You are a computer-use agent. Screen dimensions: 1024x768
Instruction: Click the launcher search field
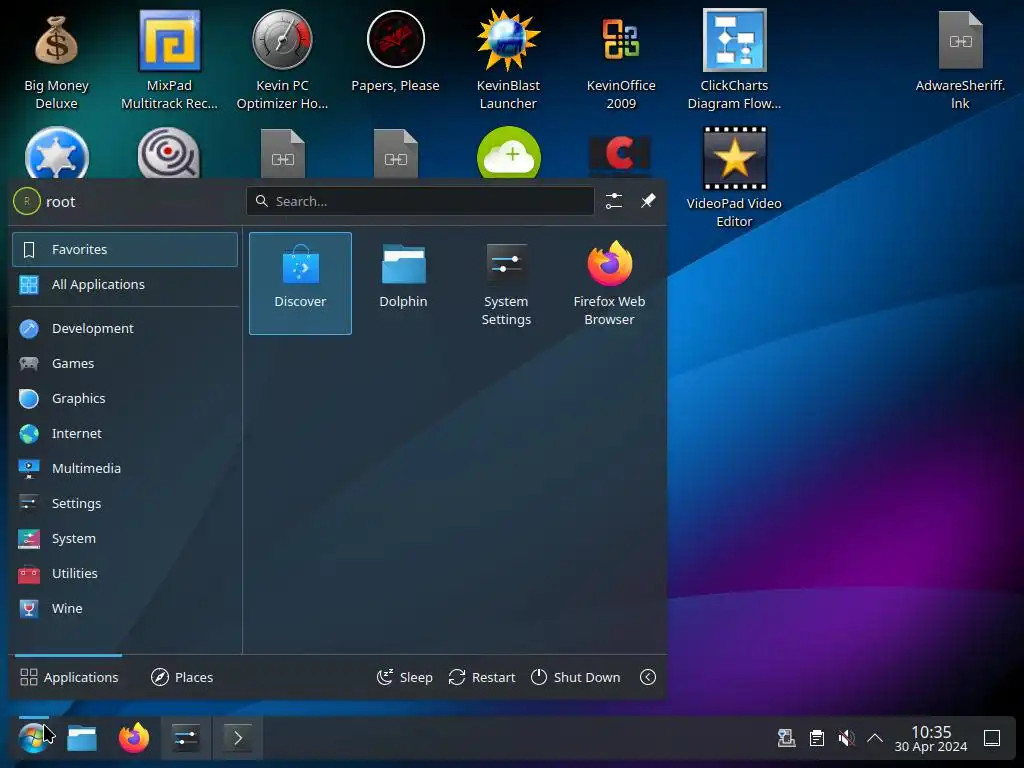420,201
